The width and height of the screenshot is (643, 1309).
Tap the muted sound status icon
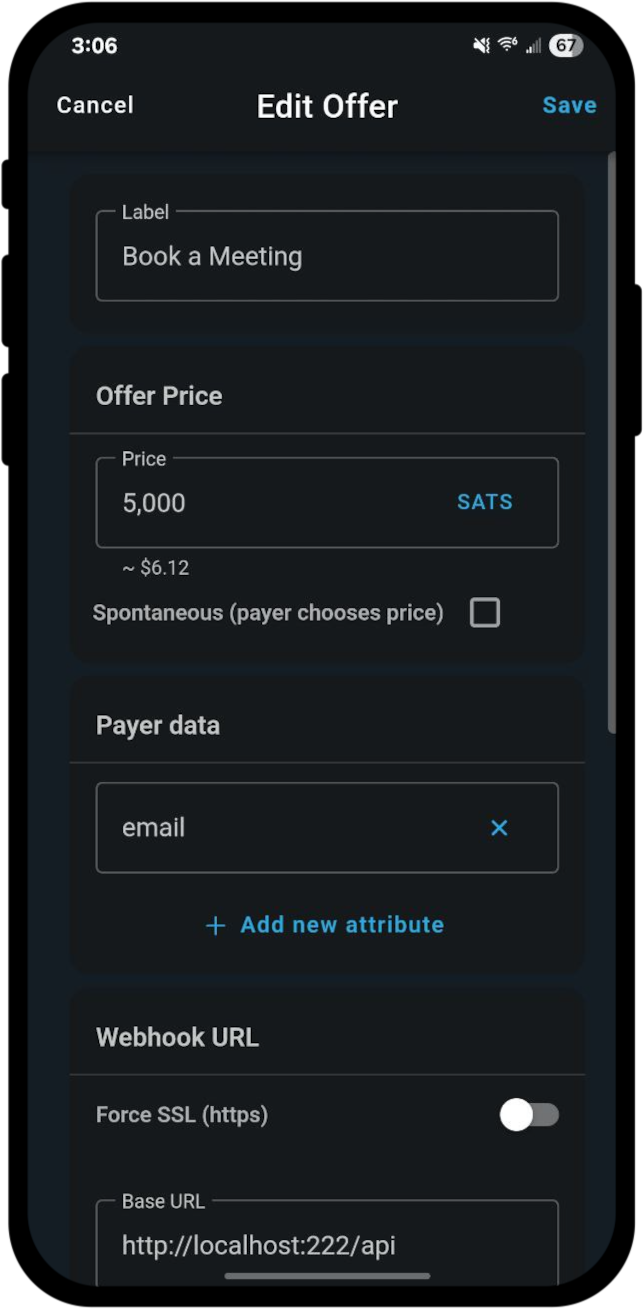[x=481, y=45]
